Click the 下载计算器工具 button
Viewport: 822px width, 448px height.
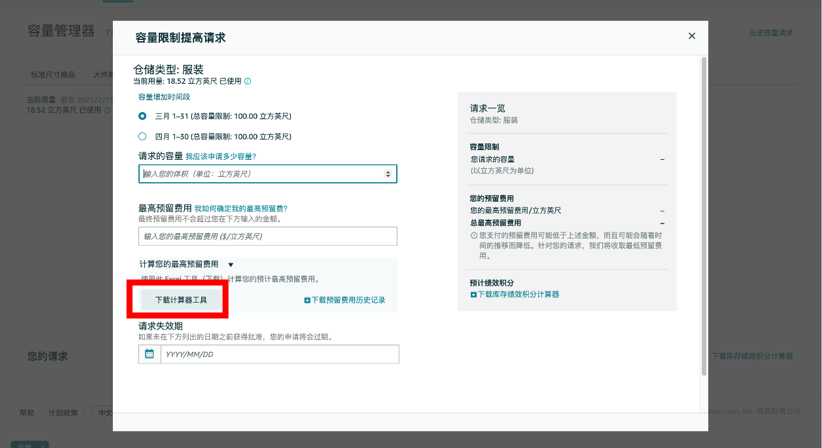(181, 300)
